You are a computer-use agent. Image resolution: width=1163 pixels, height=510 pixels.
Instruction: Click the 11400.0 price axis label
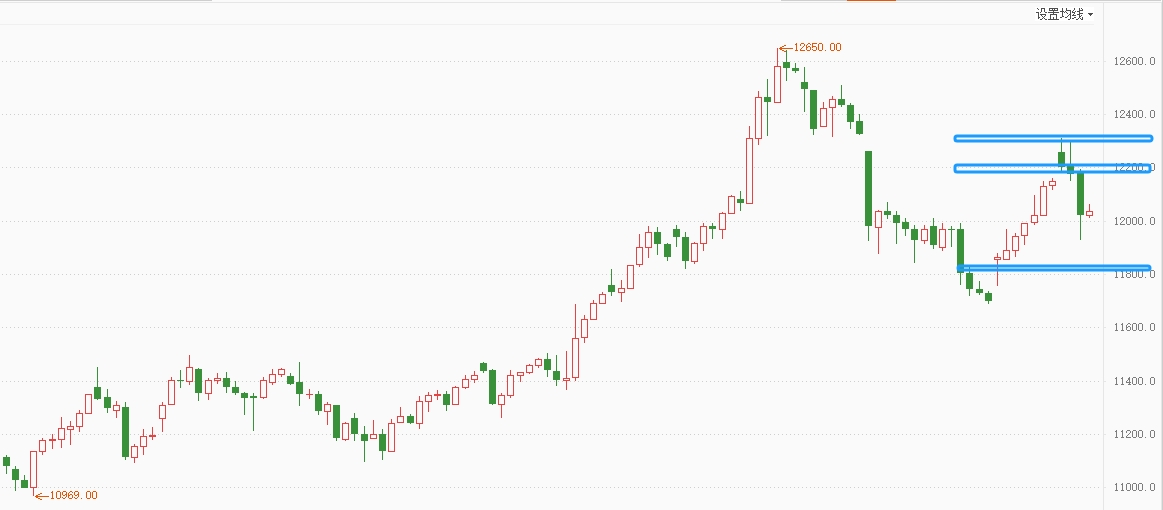coord(1137,381)
